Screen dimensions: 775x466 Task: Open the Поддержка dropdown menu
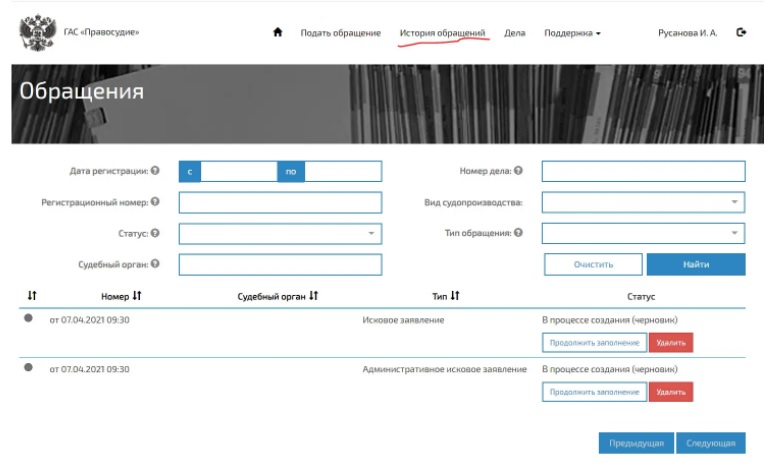point(572,33)
